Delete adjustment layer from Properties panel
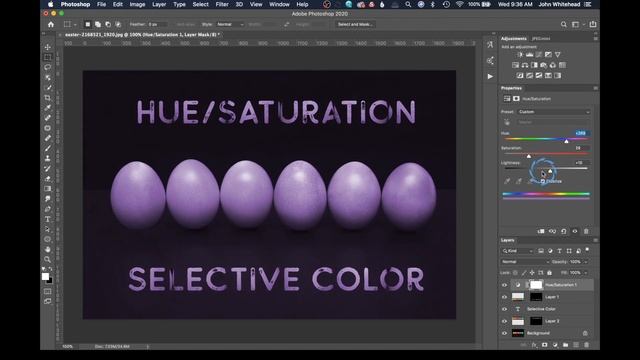 click(586, 231)
